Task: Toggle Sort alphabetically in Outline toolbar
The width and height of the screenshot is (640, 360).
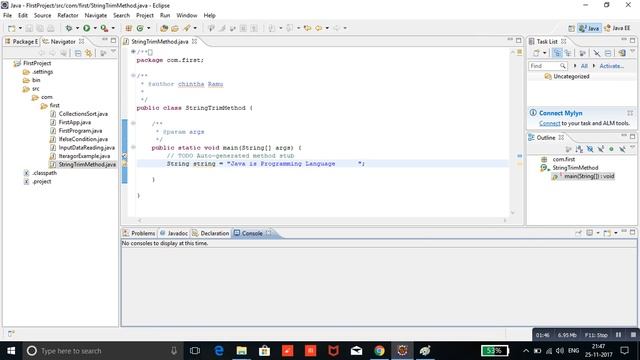Action: coord(579,149)
